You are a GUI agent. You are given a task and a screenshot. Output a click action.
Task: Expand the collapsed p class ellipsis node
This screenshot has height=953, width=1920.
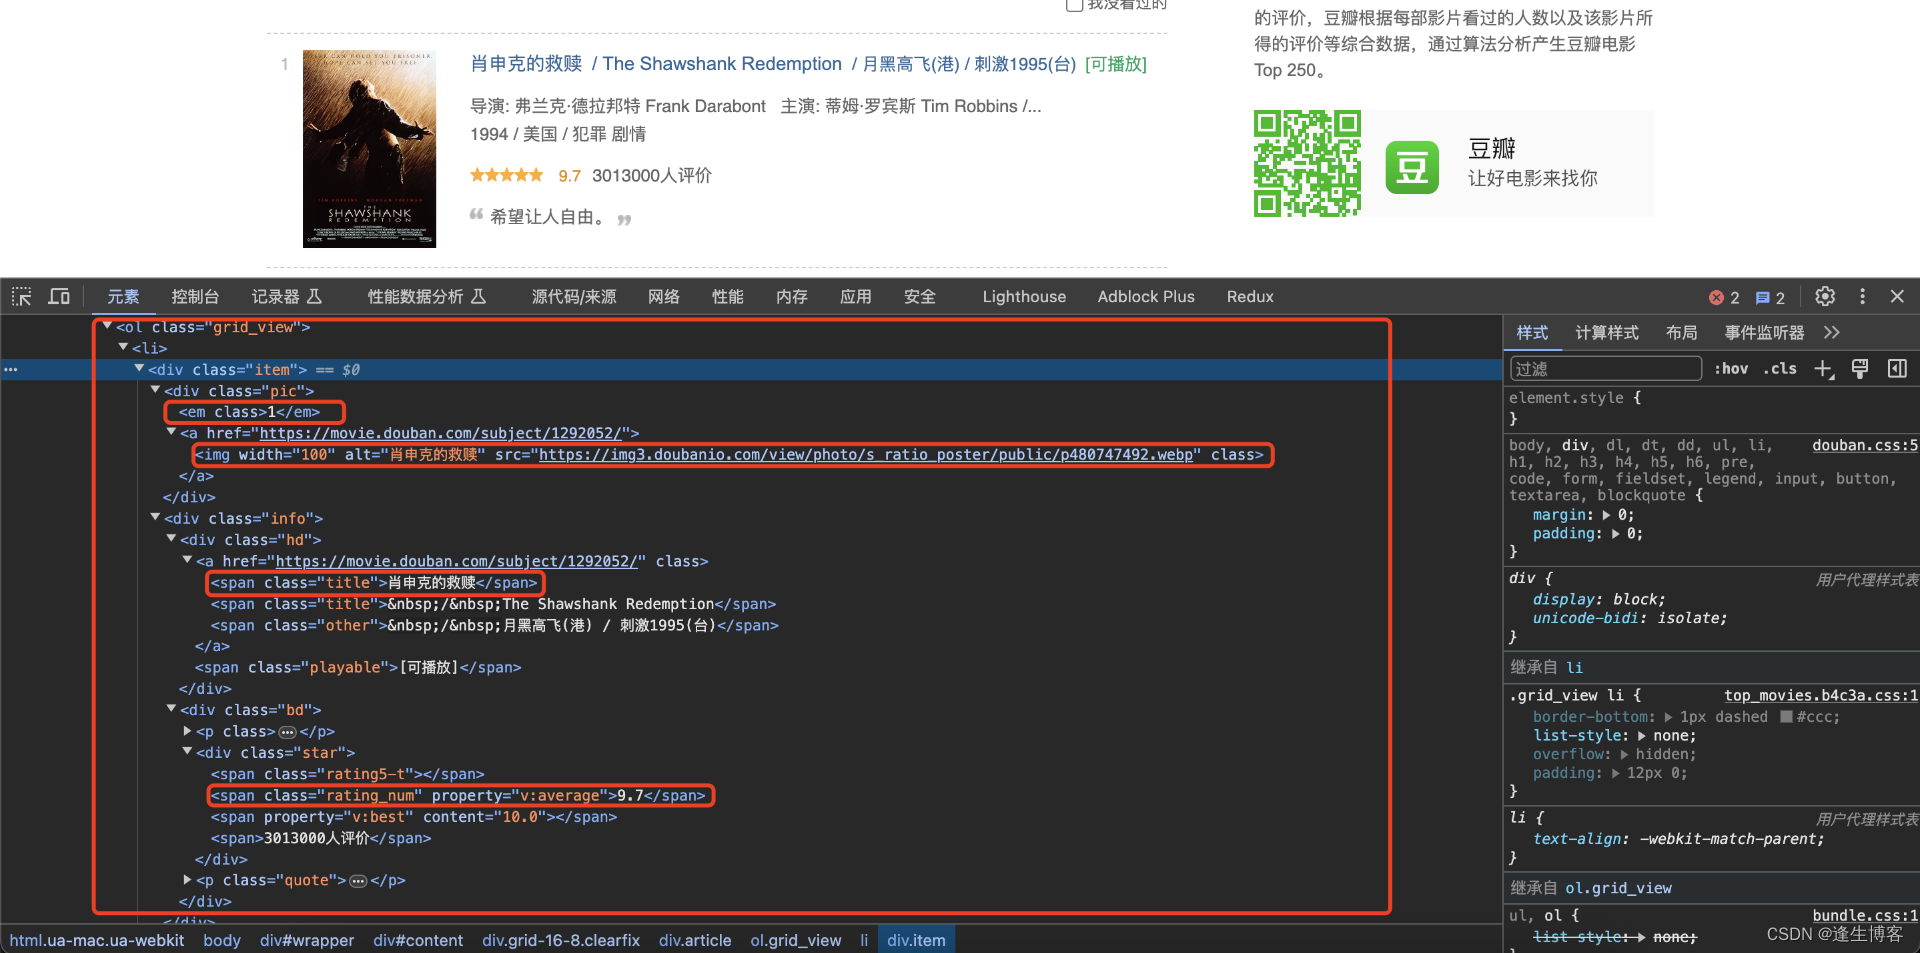(x=288, y=732)
